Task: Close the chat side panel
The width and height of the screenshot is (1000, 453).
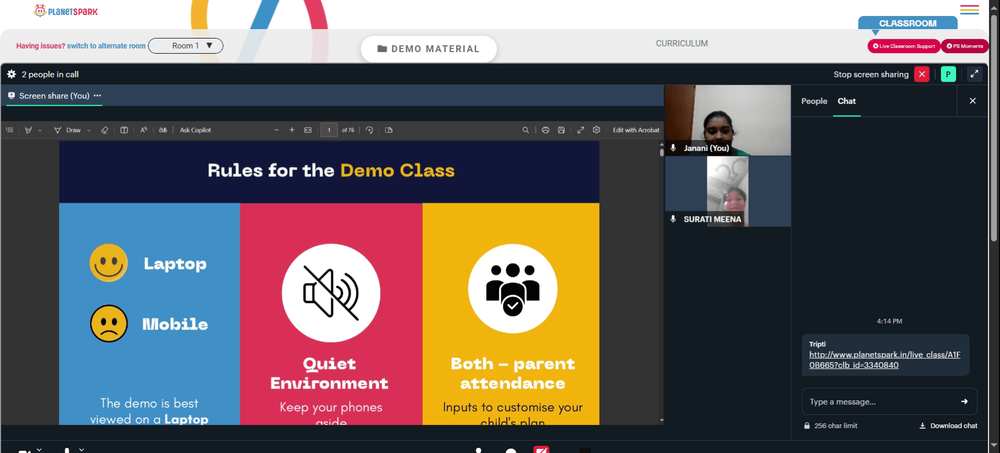Action: point(973,101)
